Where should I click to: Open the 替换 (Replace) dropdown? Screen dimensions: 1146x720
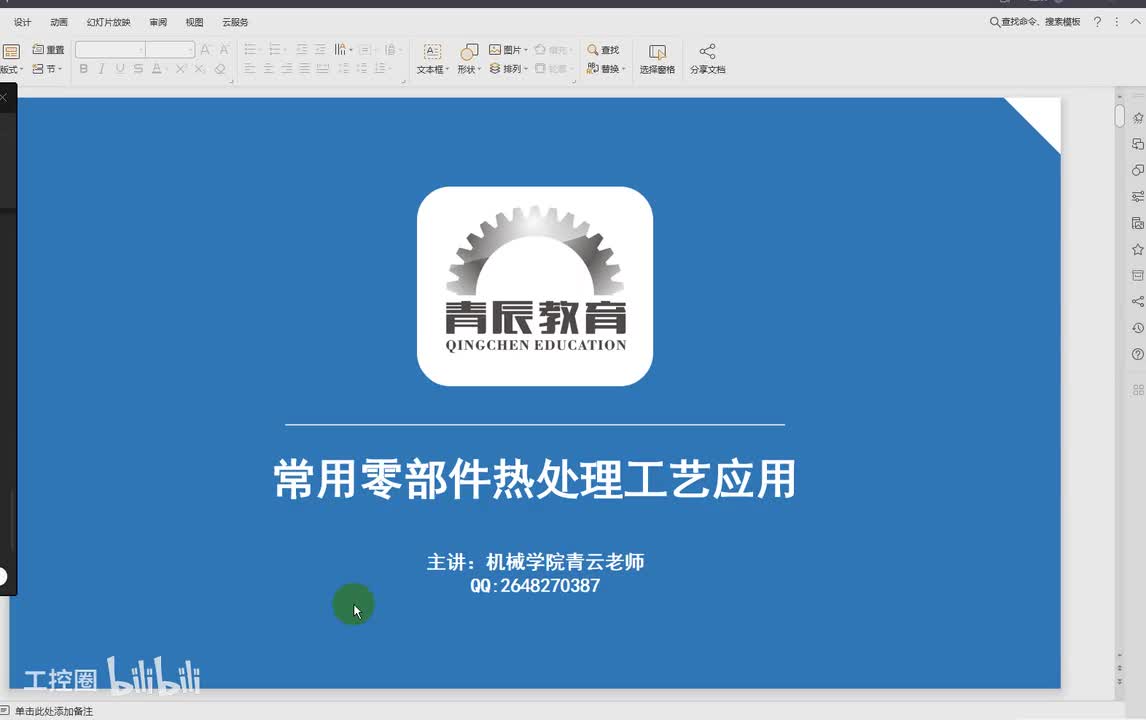[x=606, y=69]
